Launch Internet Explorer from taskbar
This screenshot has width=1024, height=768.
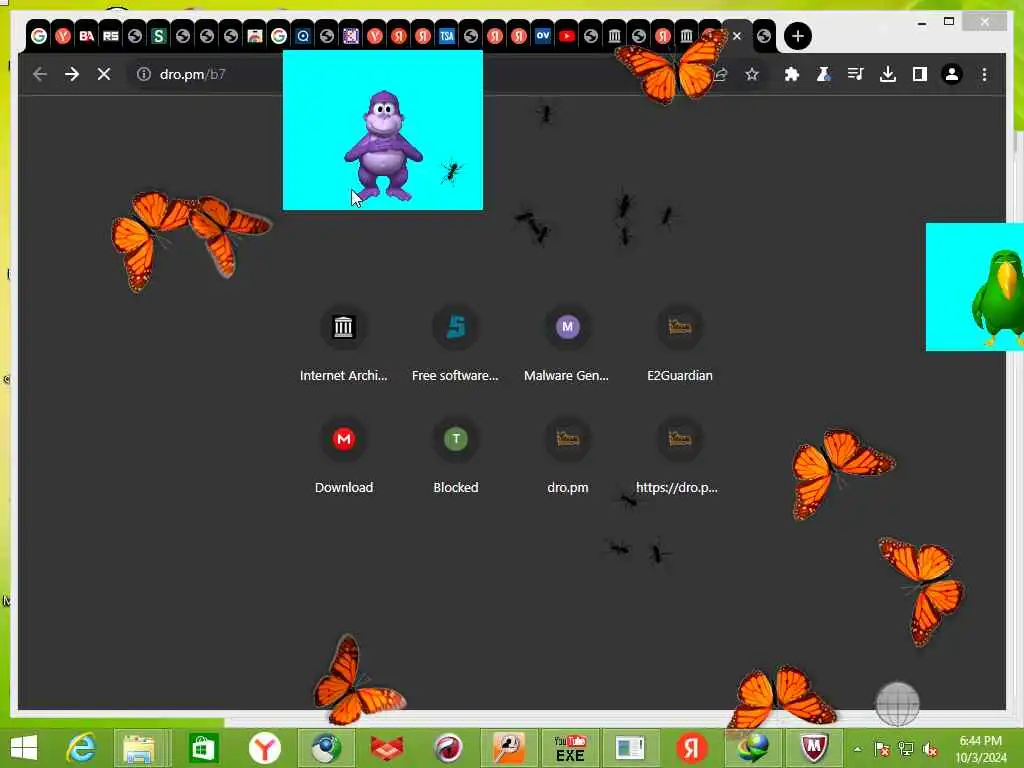[x=82, y=748]
